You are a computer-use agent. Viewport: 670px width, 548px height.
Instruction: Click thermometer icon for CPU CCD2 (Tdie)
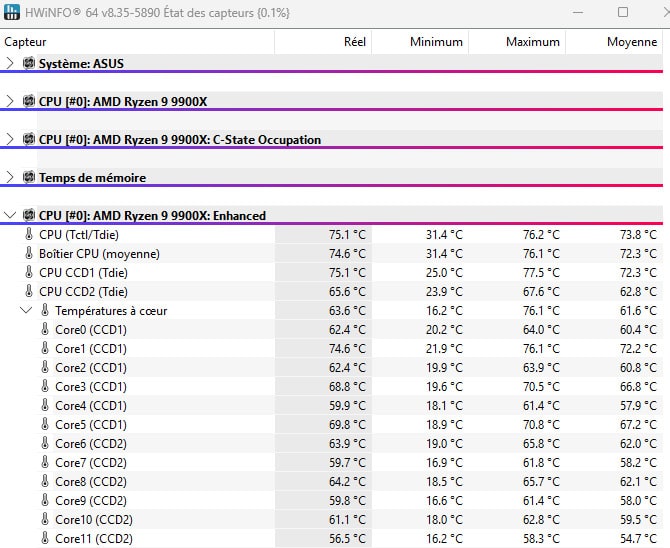point(29,292)
